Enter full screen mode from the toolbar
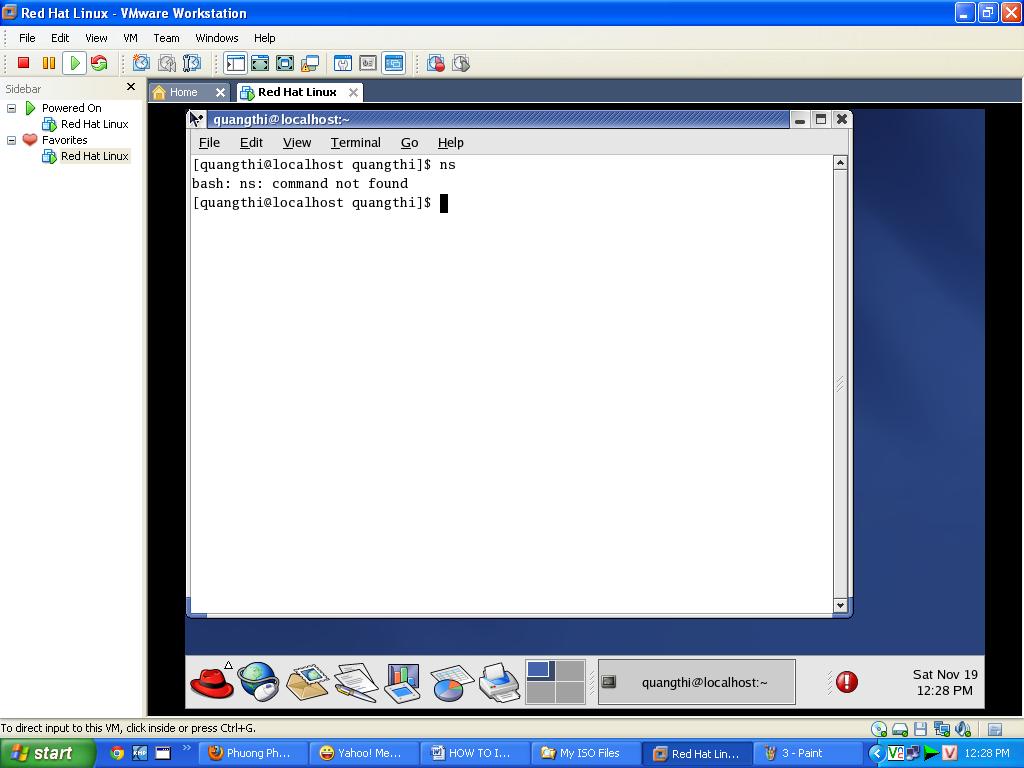 click(260, 63)
